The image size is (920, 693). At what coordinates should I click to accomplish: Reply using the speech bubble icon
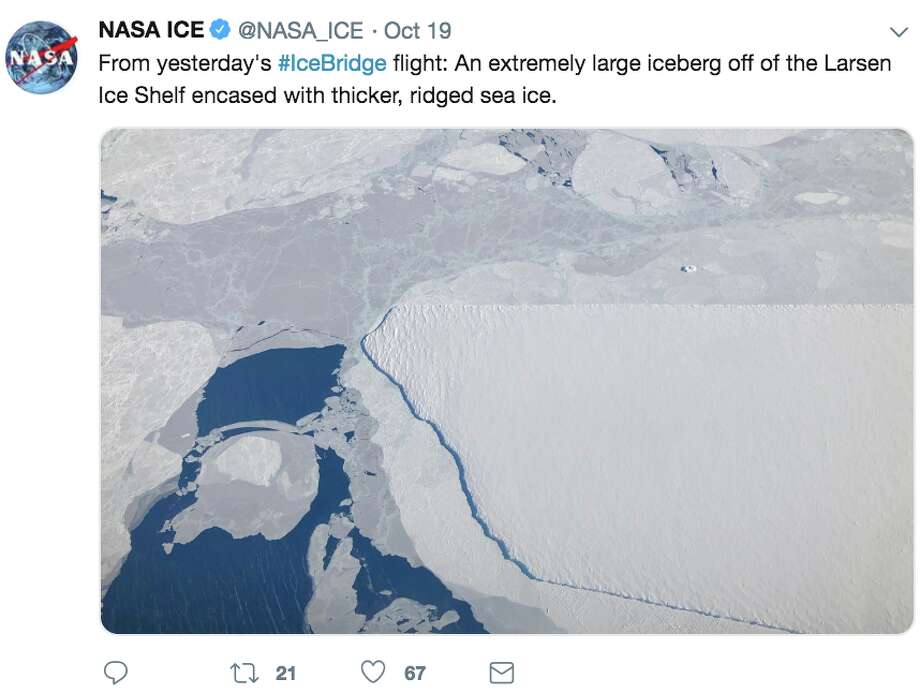pos(118,672)
